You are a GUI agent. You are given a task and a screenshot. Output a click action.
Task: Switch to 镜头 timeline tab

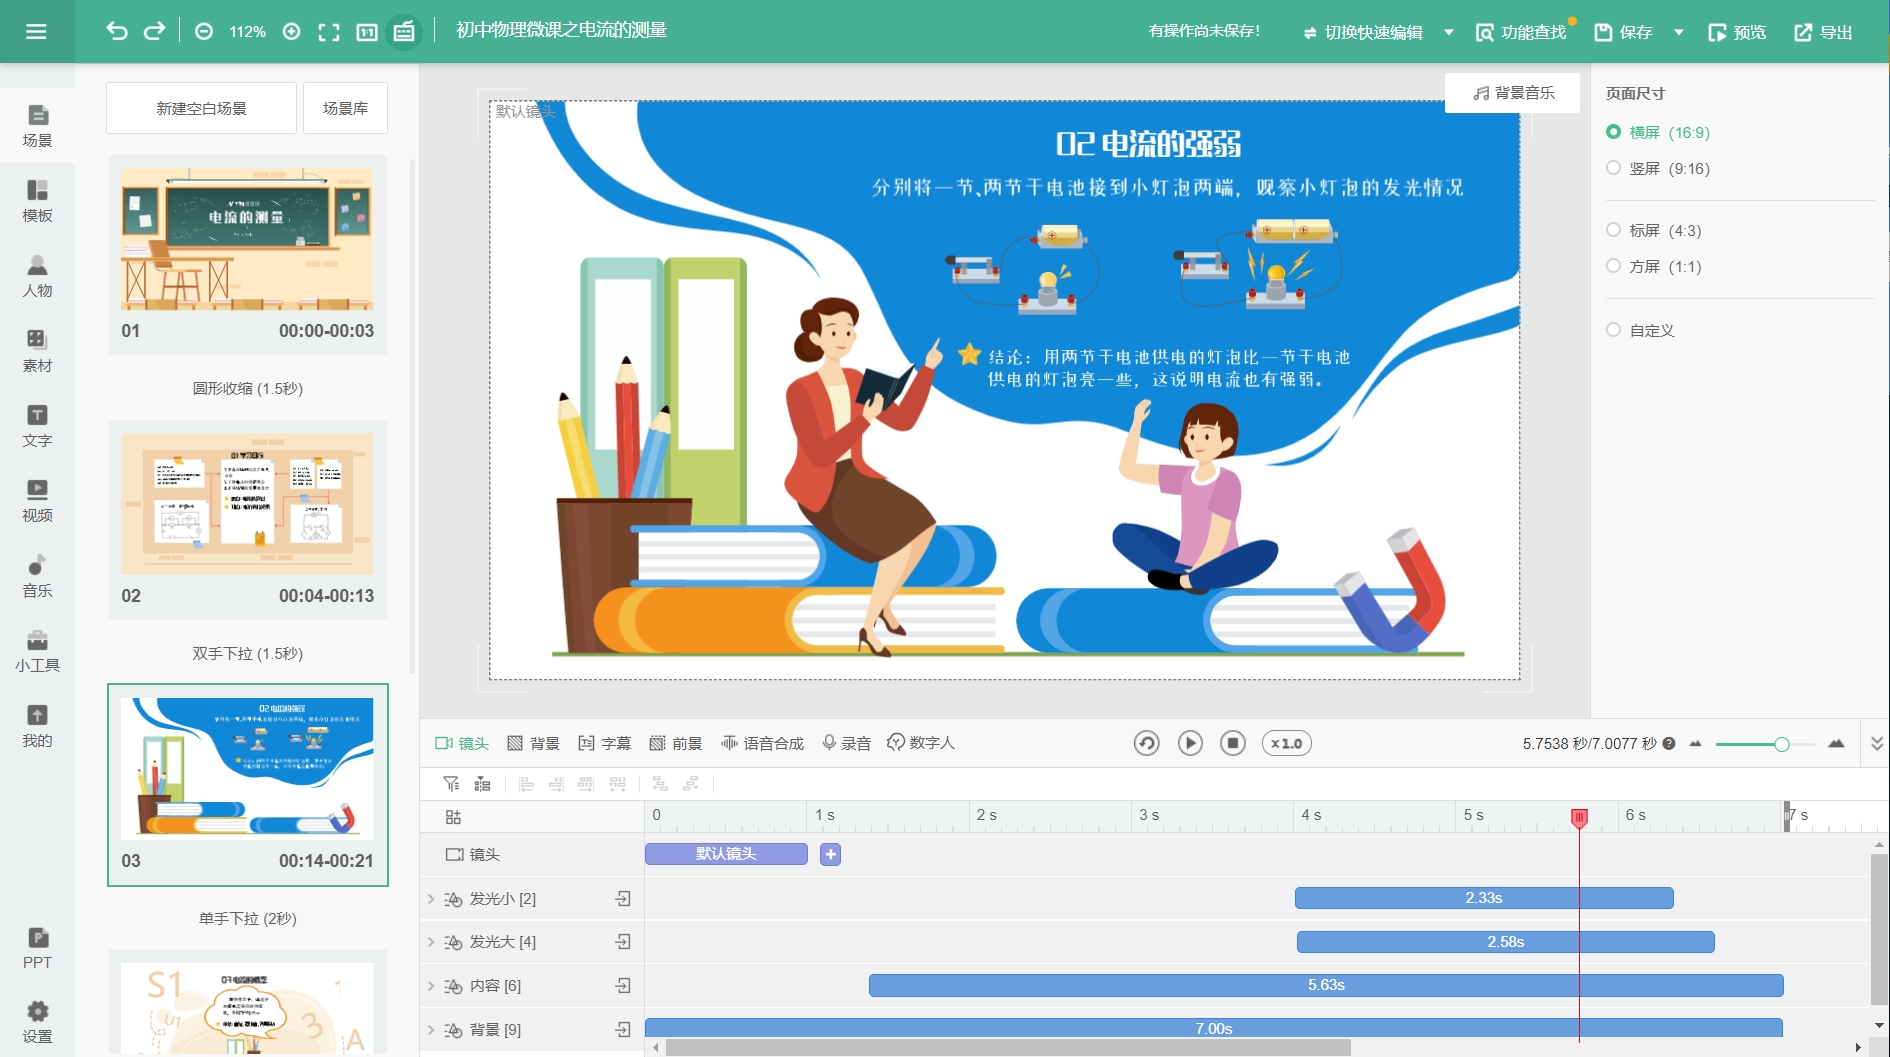click(461, 743)
